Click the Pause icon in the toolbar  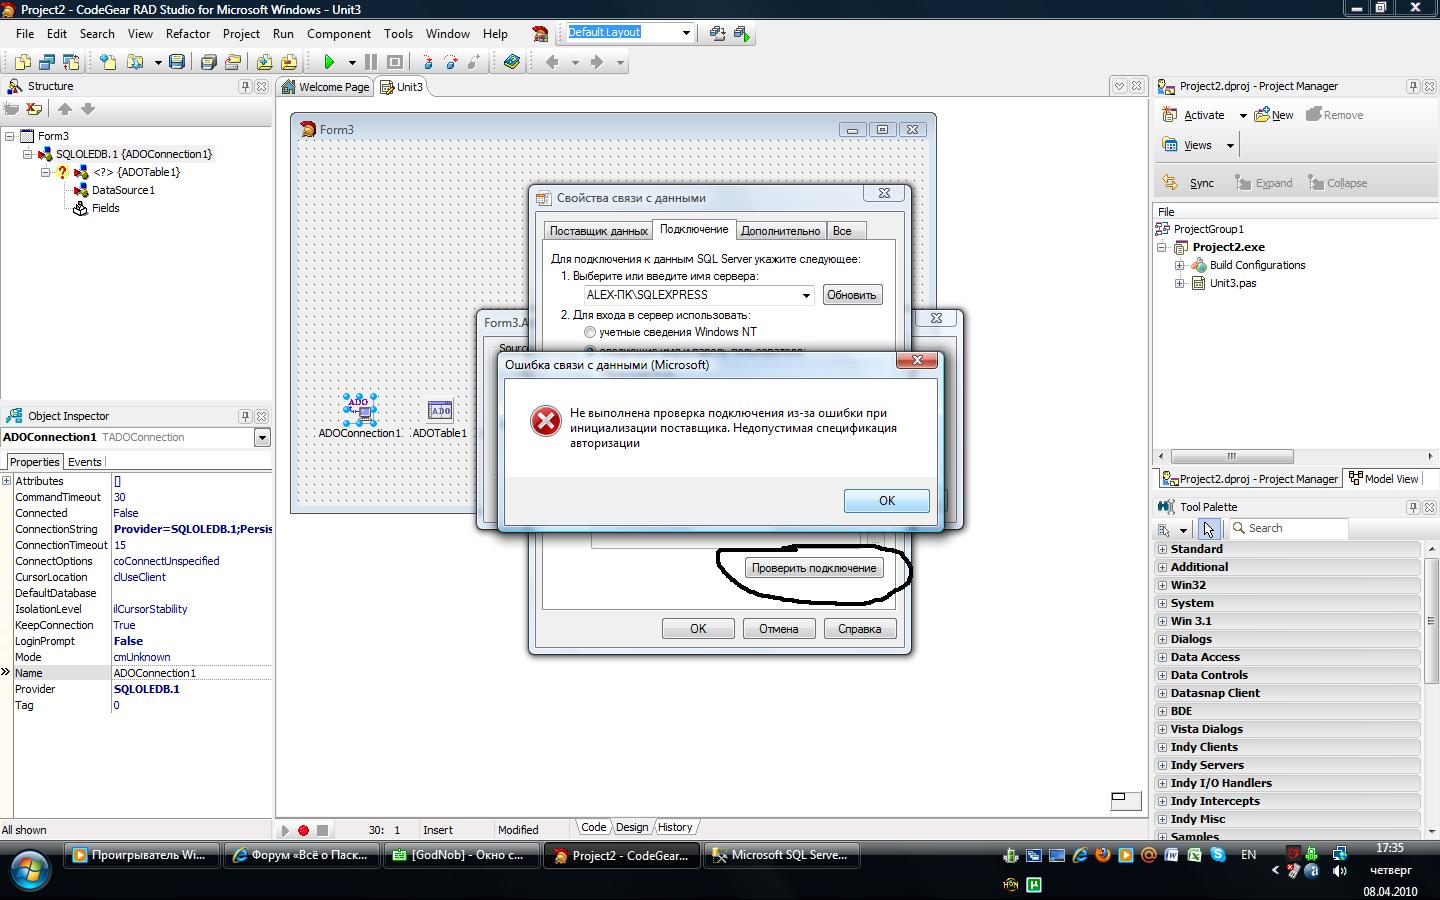[371, 62]
